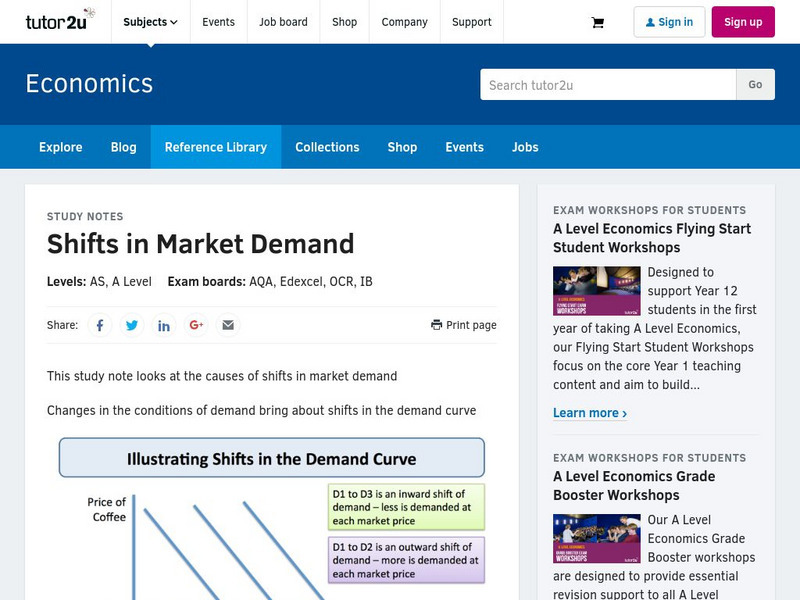This screenshot has width=800, height=600.
Task: Print the study note page
Action: tap(465, 324)
